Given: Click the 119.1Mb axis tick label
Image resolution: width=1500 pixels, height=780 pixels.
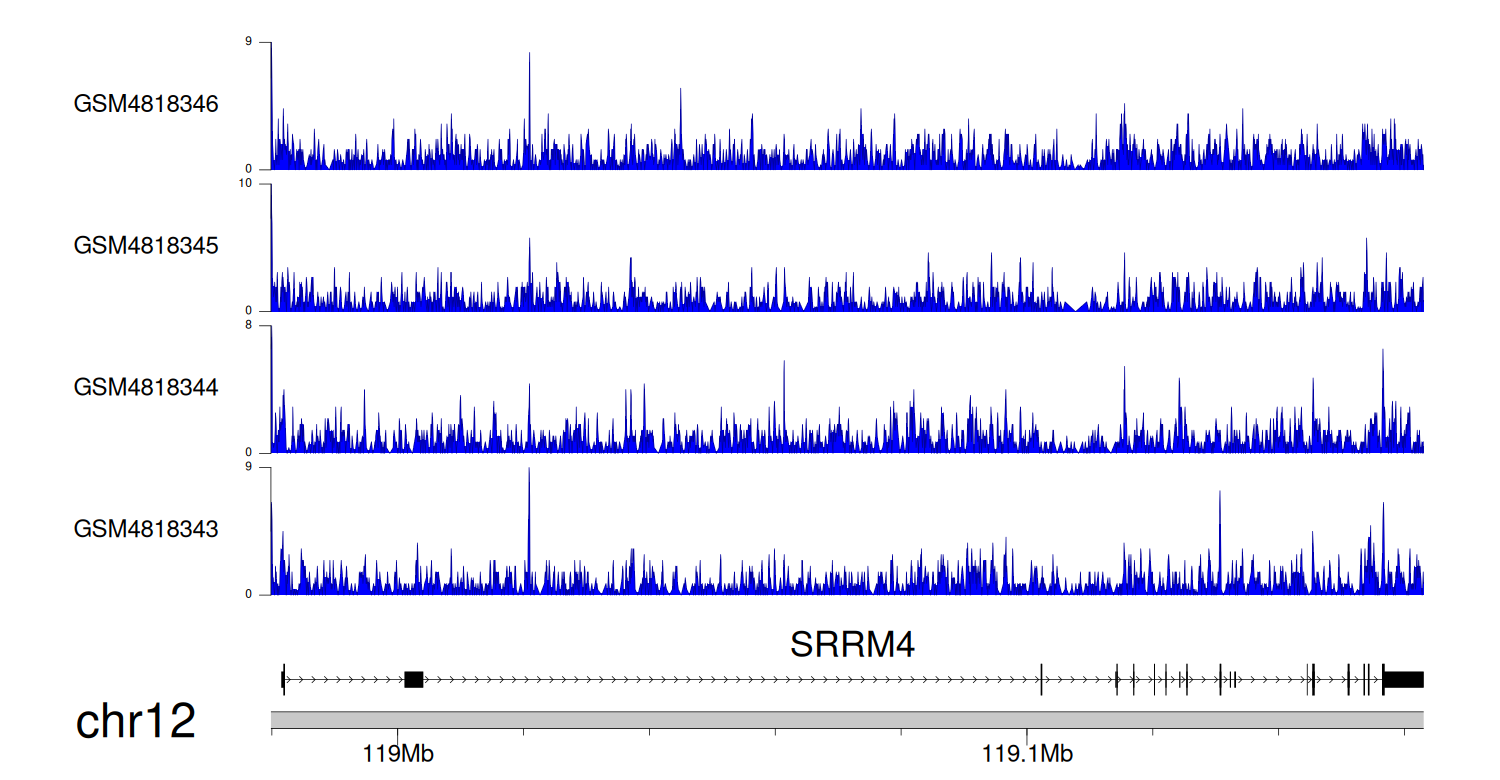Looking at the screenshot, I should pos(1027,754).
